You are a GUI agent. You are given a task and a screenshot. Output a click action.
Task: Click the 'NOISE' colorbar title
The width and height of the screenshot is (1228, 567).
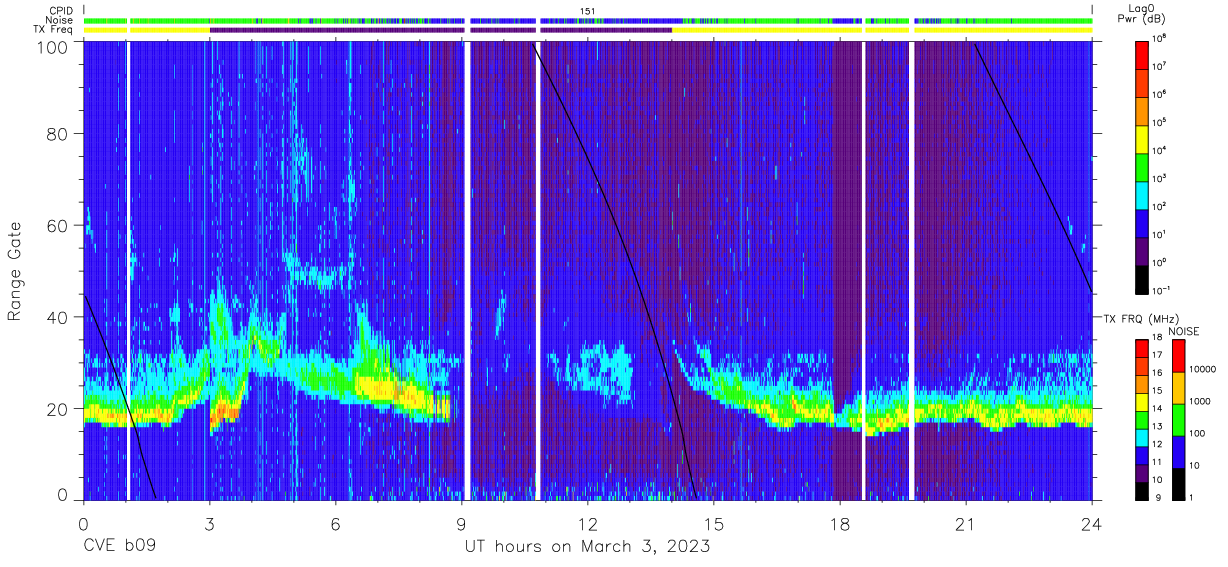(1183, 330)
